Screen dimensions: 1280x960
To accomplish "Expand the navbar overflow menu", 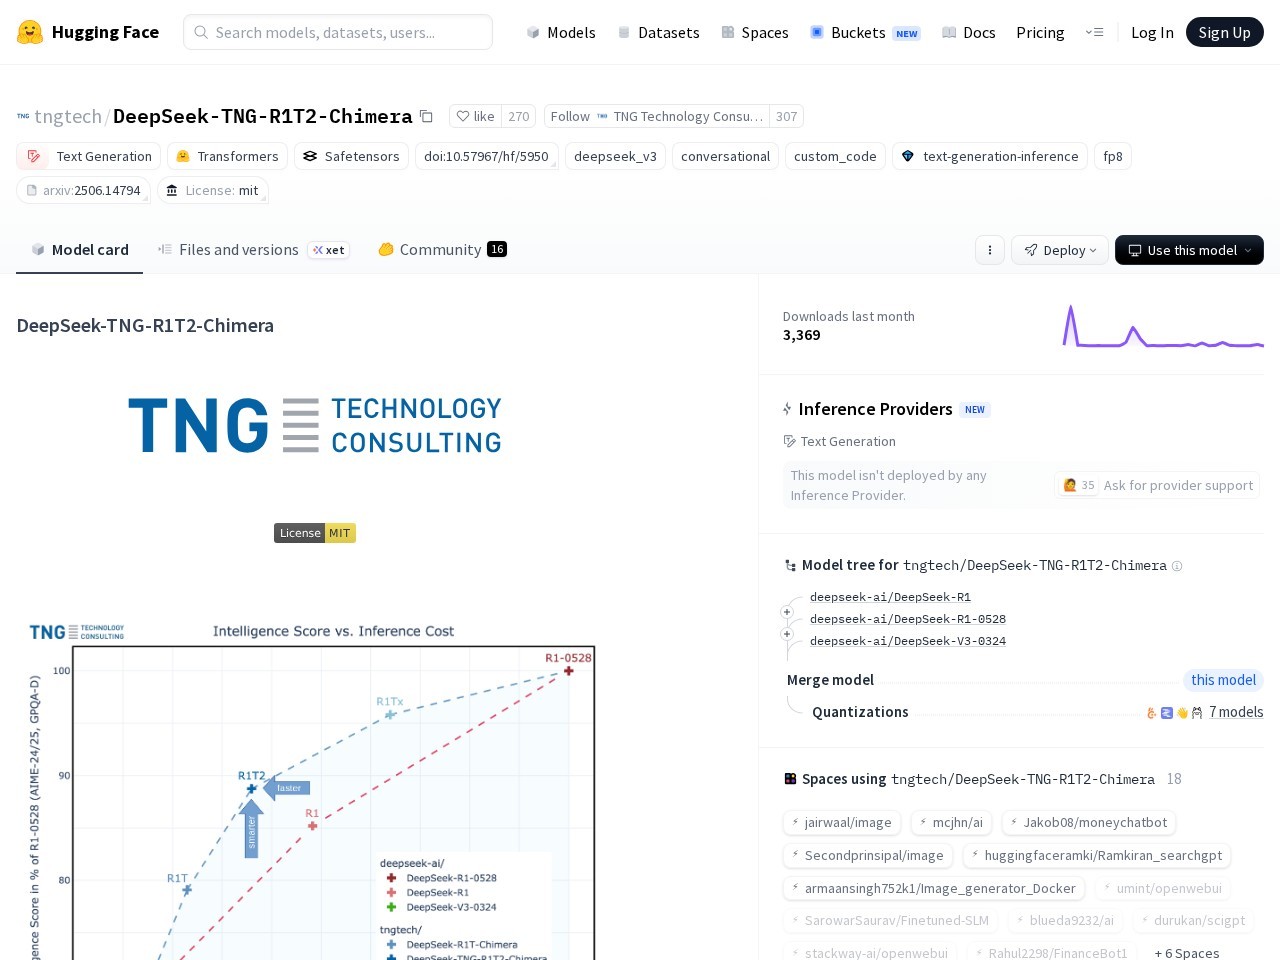I will pos(1094,32).
